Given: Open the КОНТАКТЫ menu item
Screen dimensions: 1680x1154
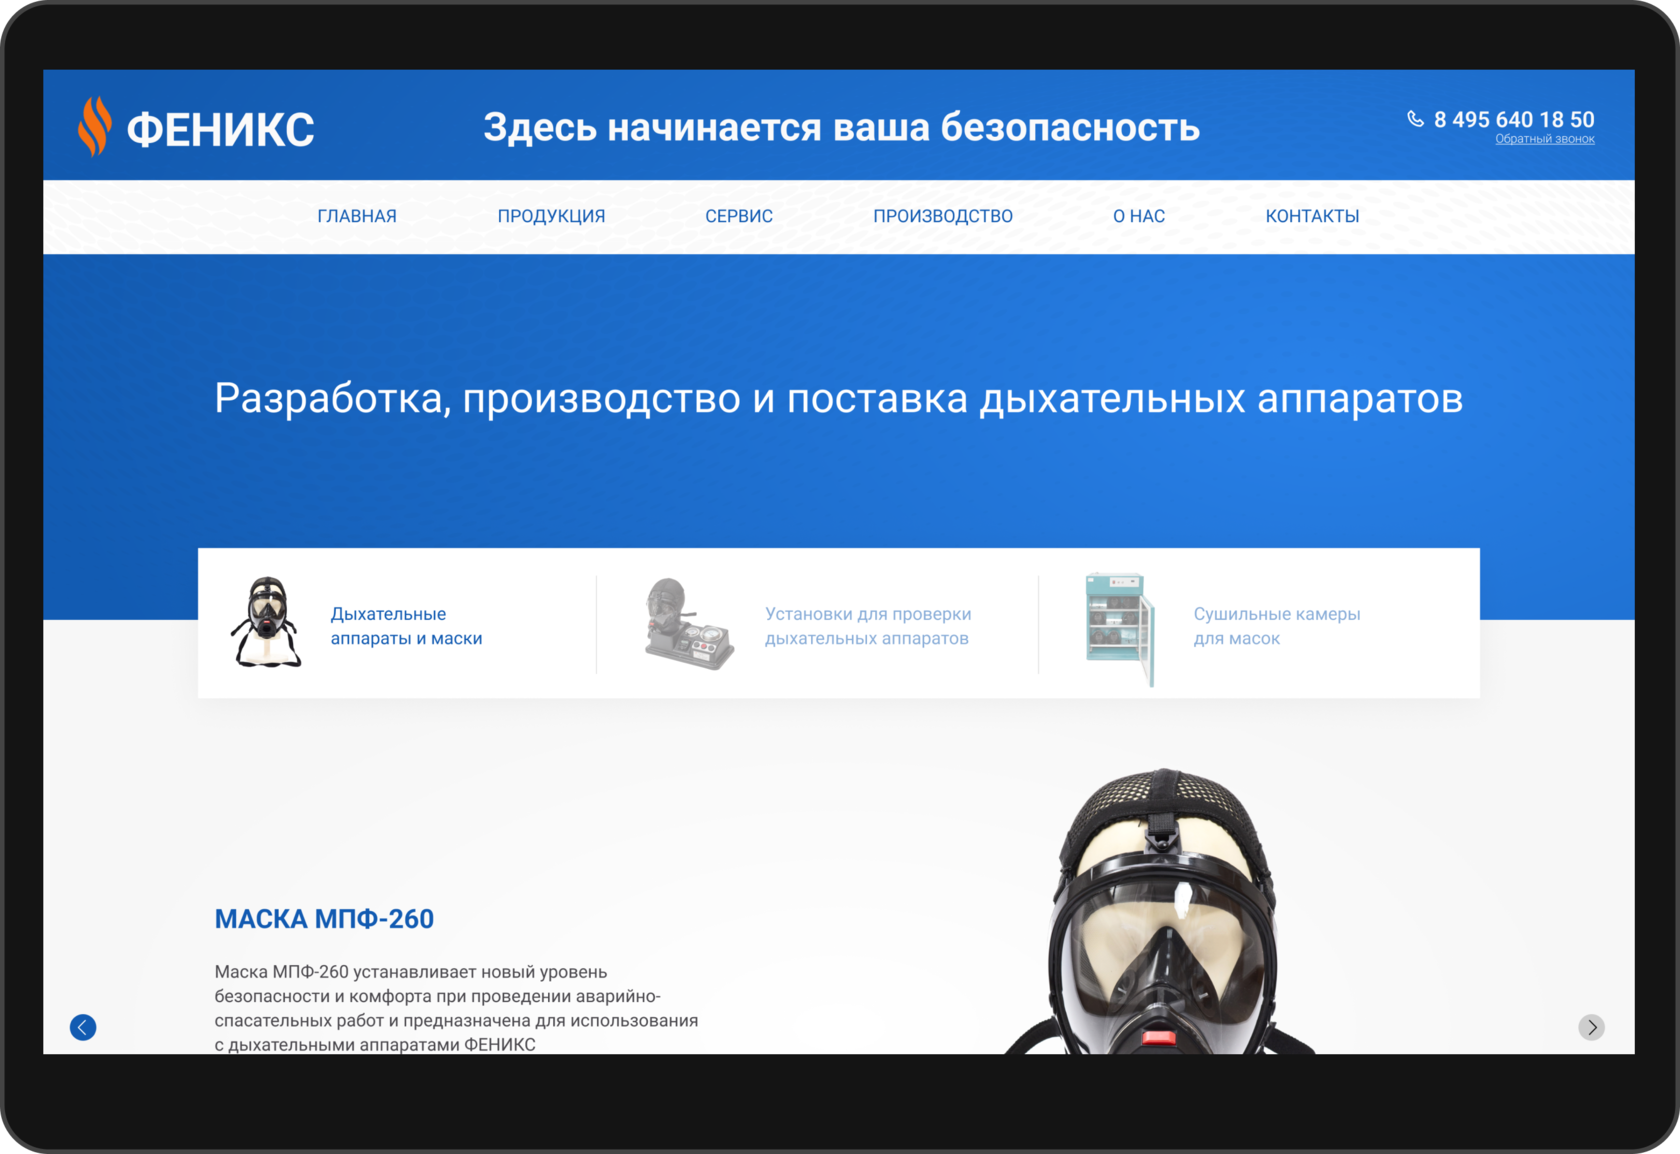Looking at the screenshot, I should click(x=1312, y=216).
